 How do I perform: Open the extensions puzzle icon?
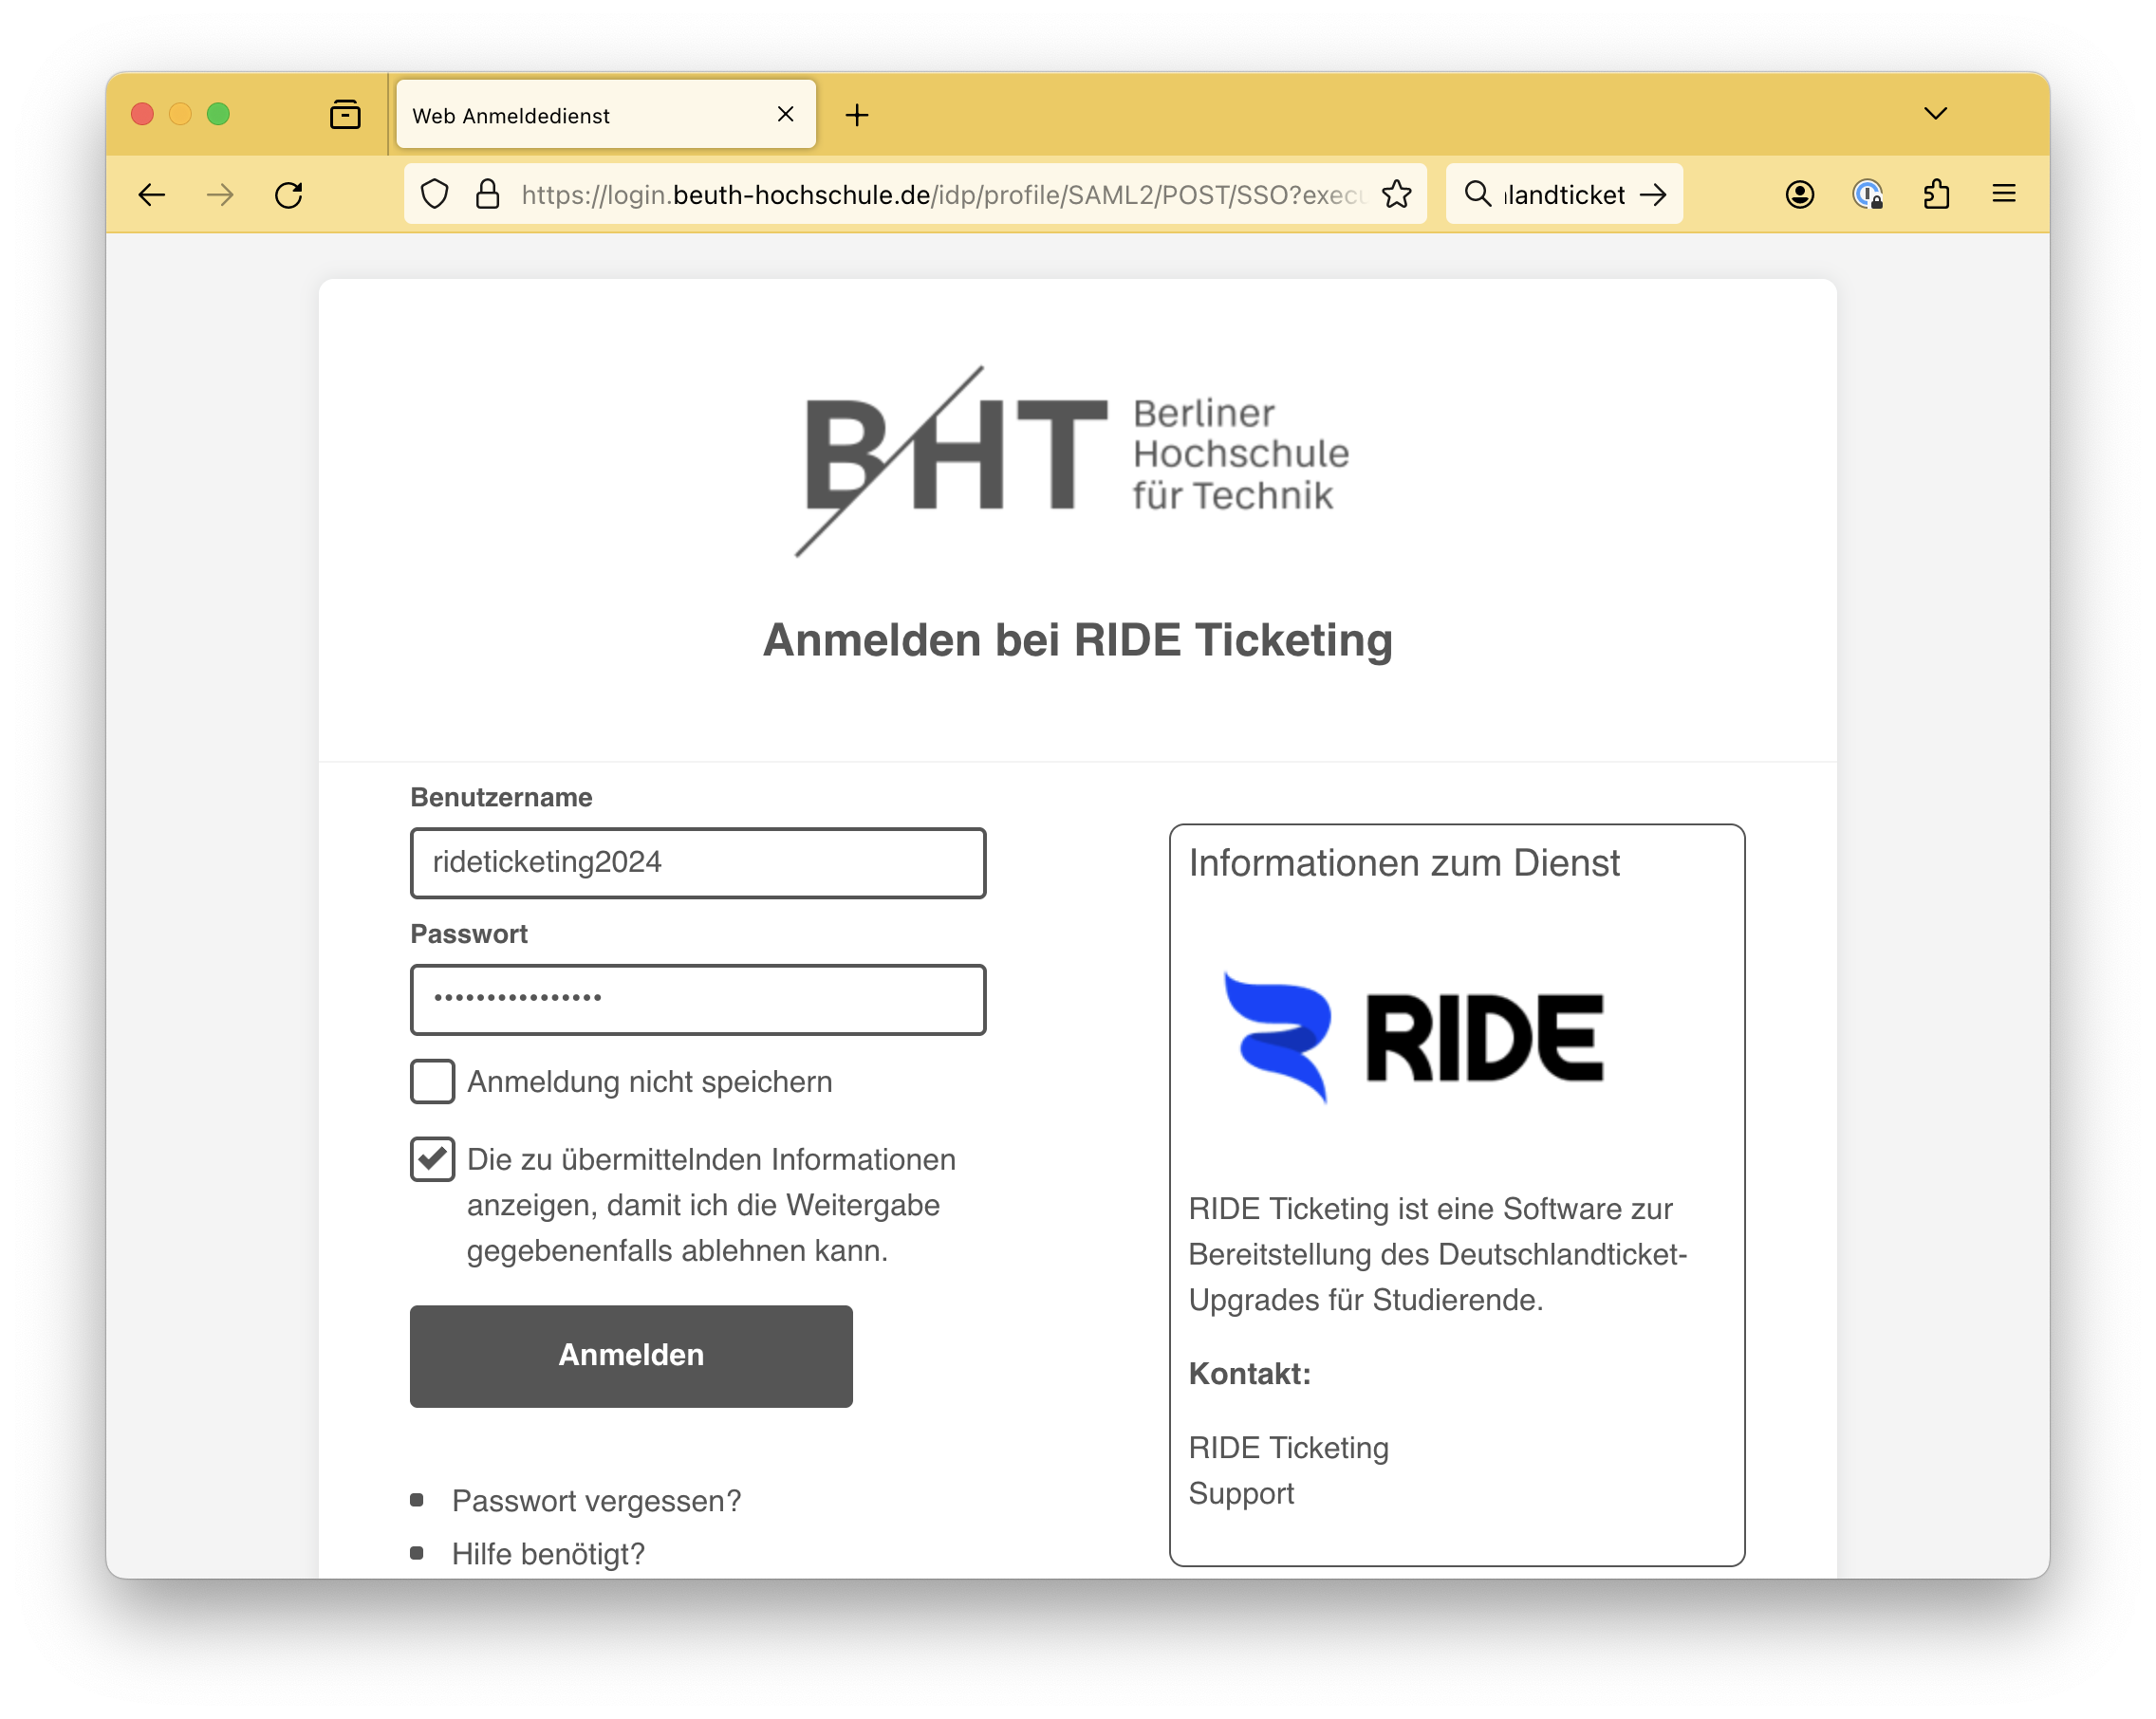[1936, 194]
